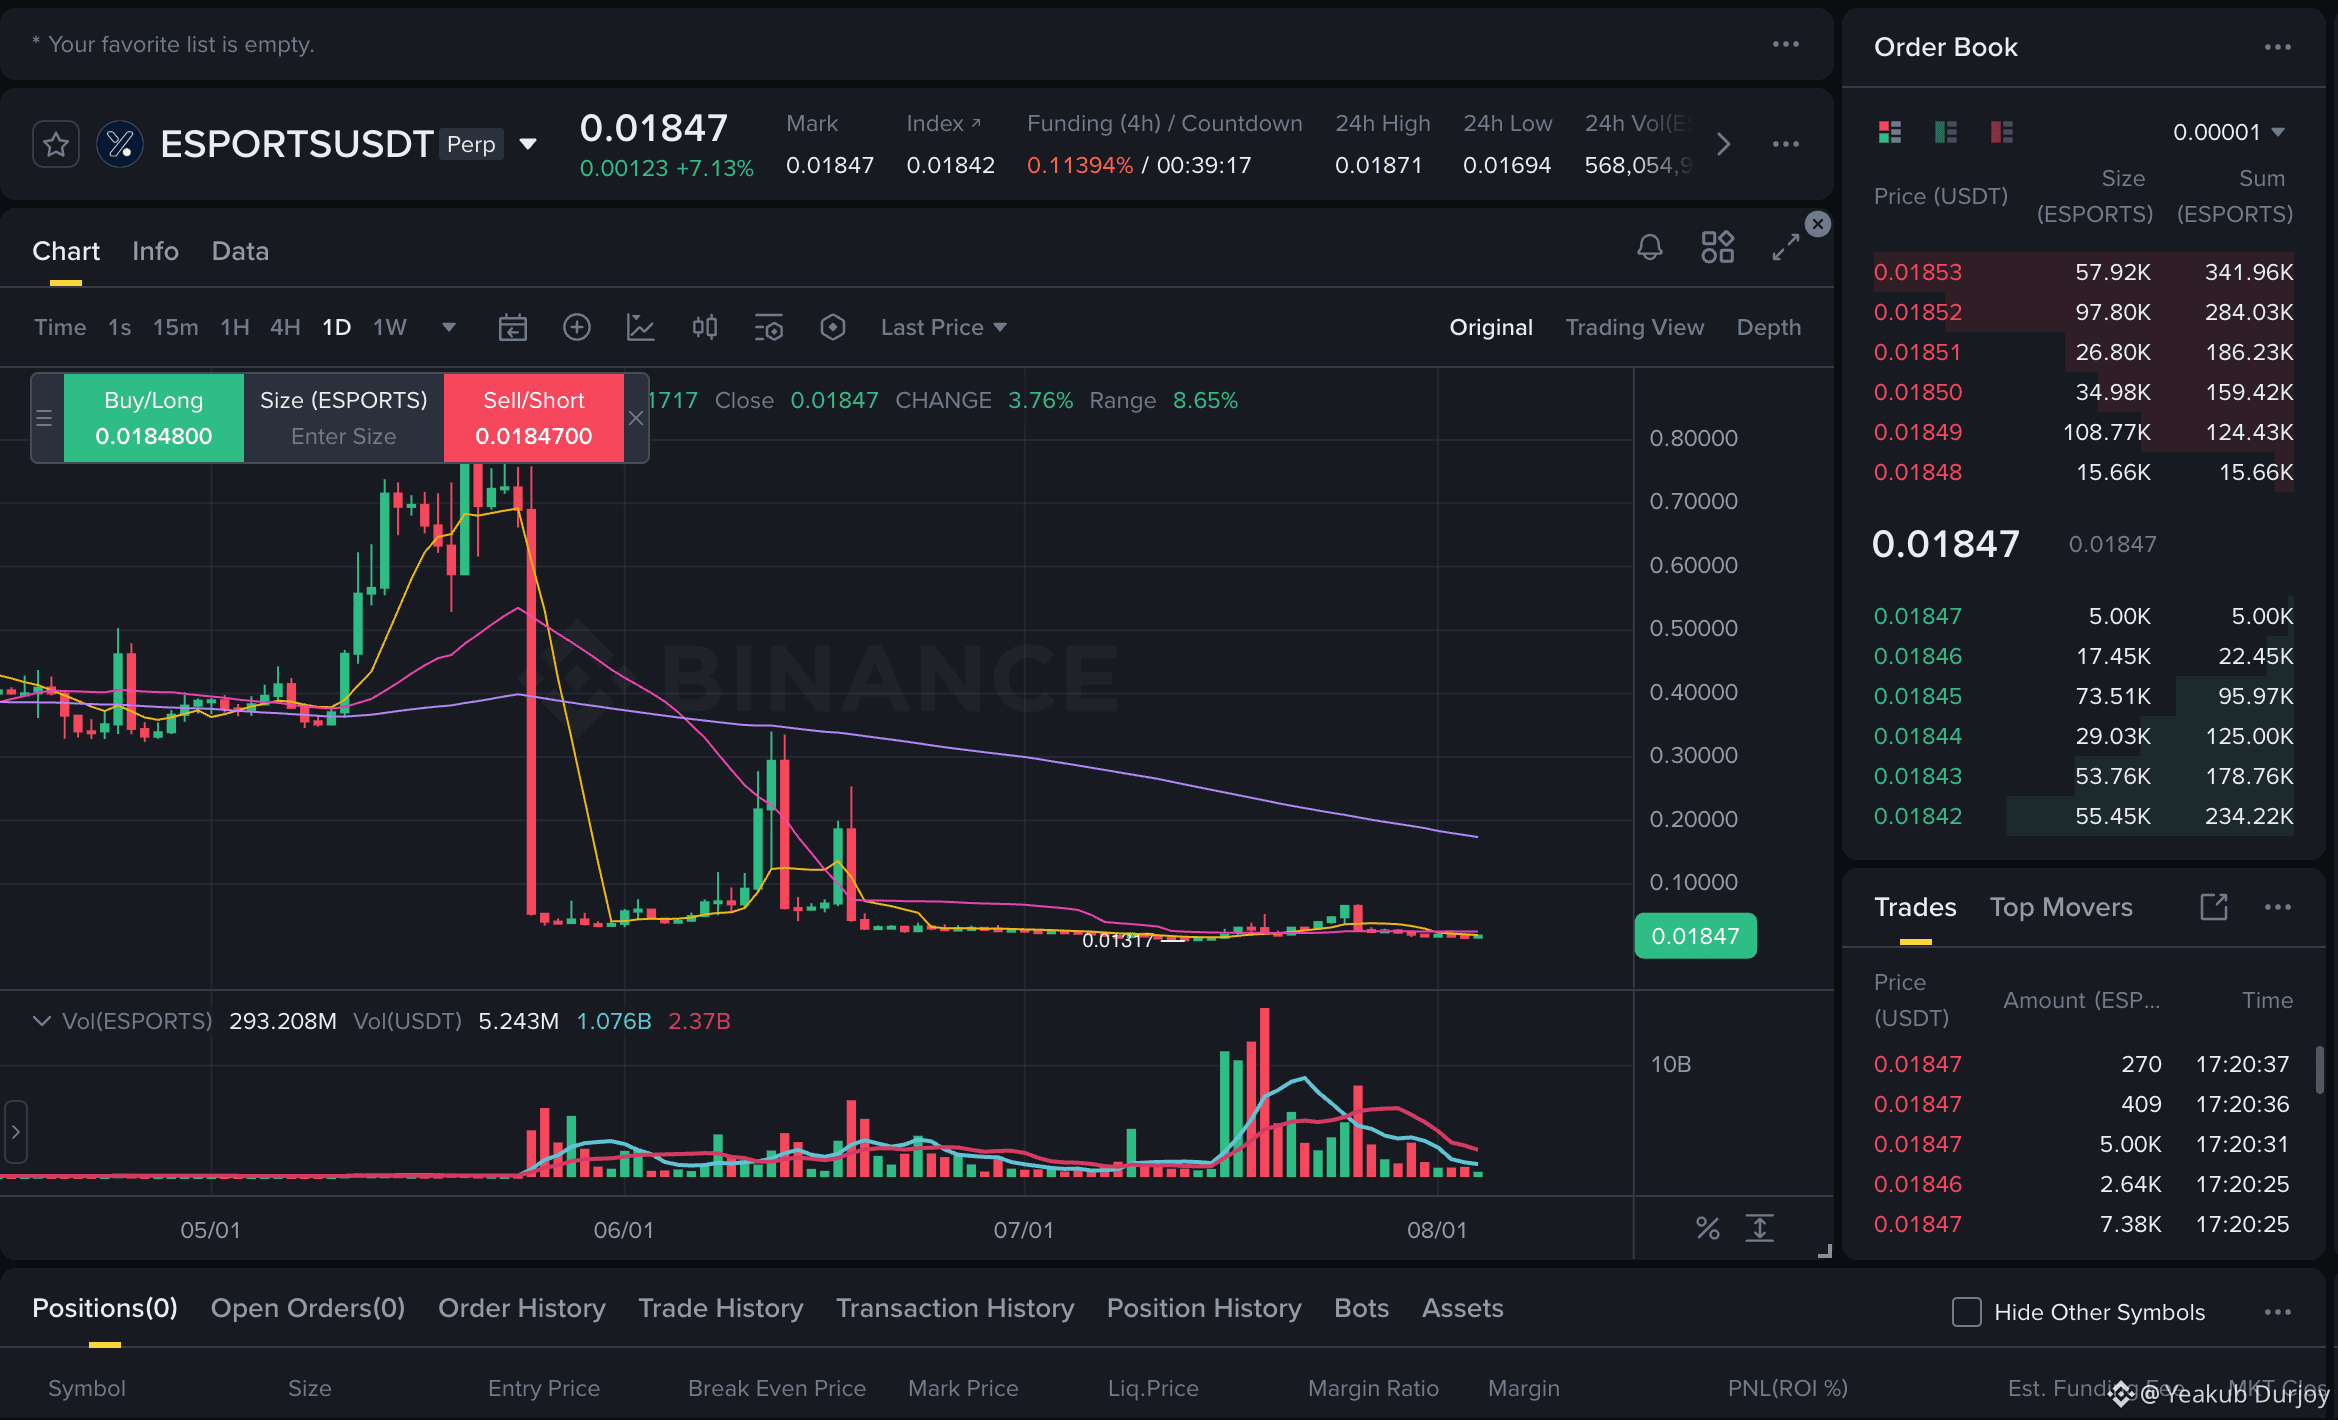
Task: Select the 0.01853 ask row in order book
Action: [x=2084, y=272]
